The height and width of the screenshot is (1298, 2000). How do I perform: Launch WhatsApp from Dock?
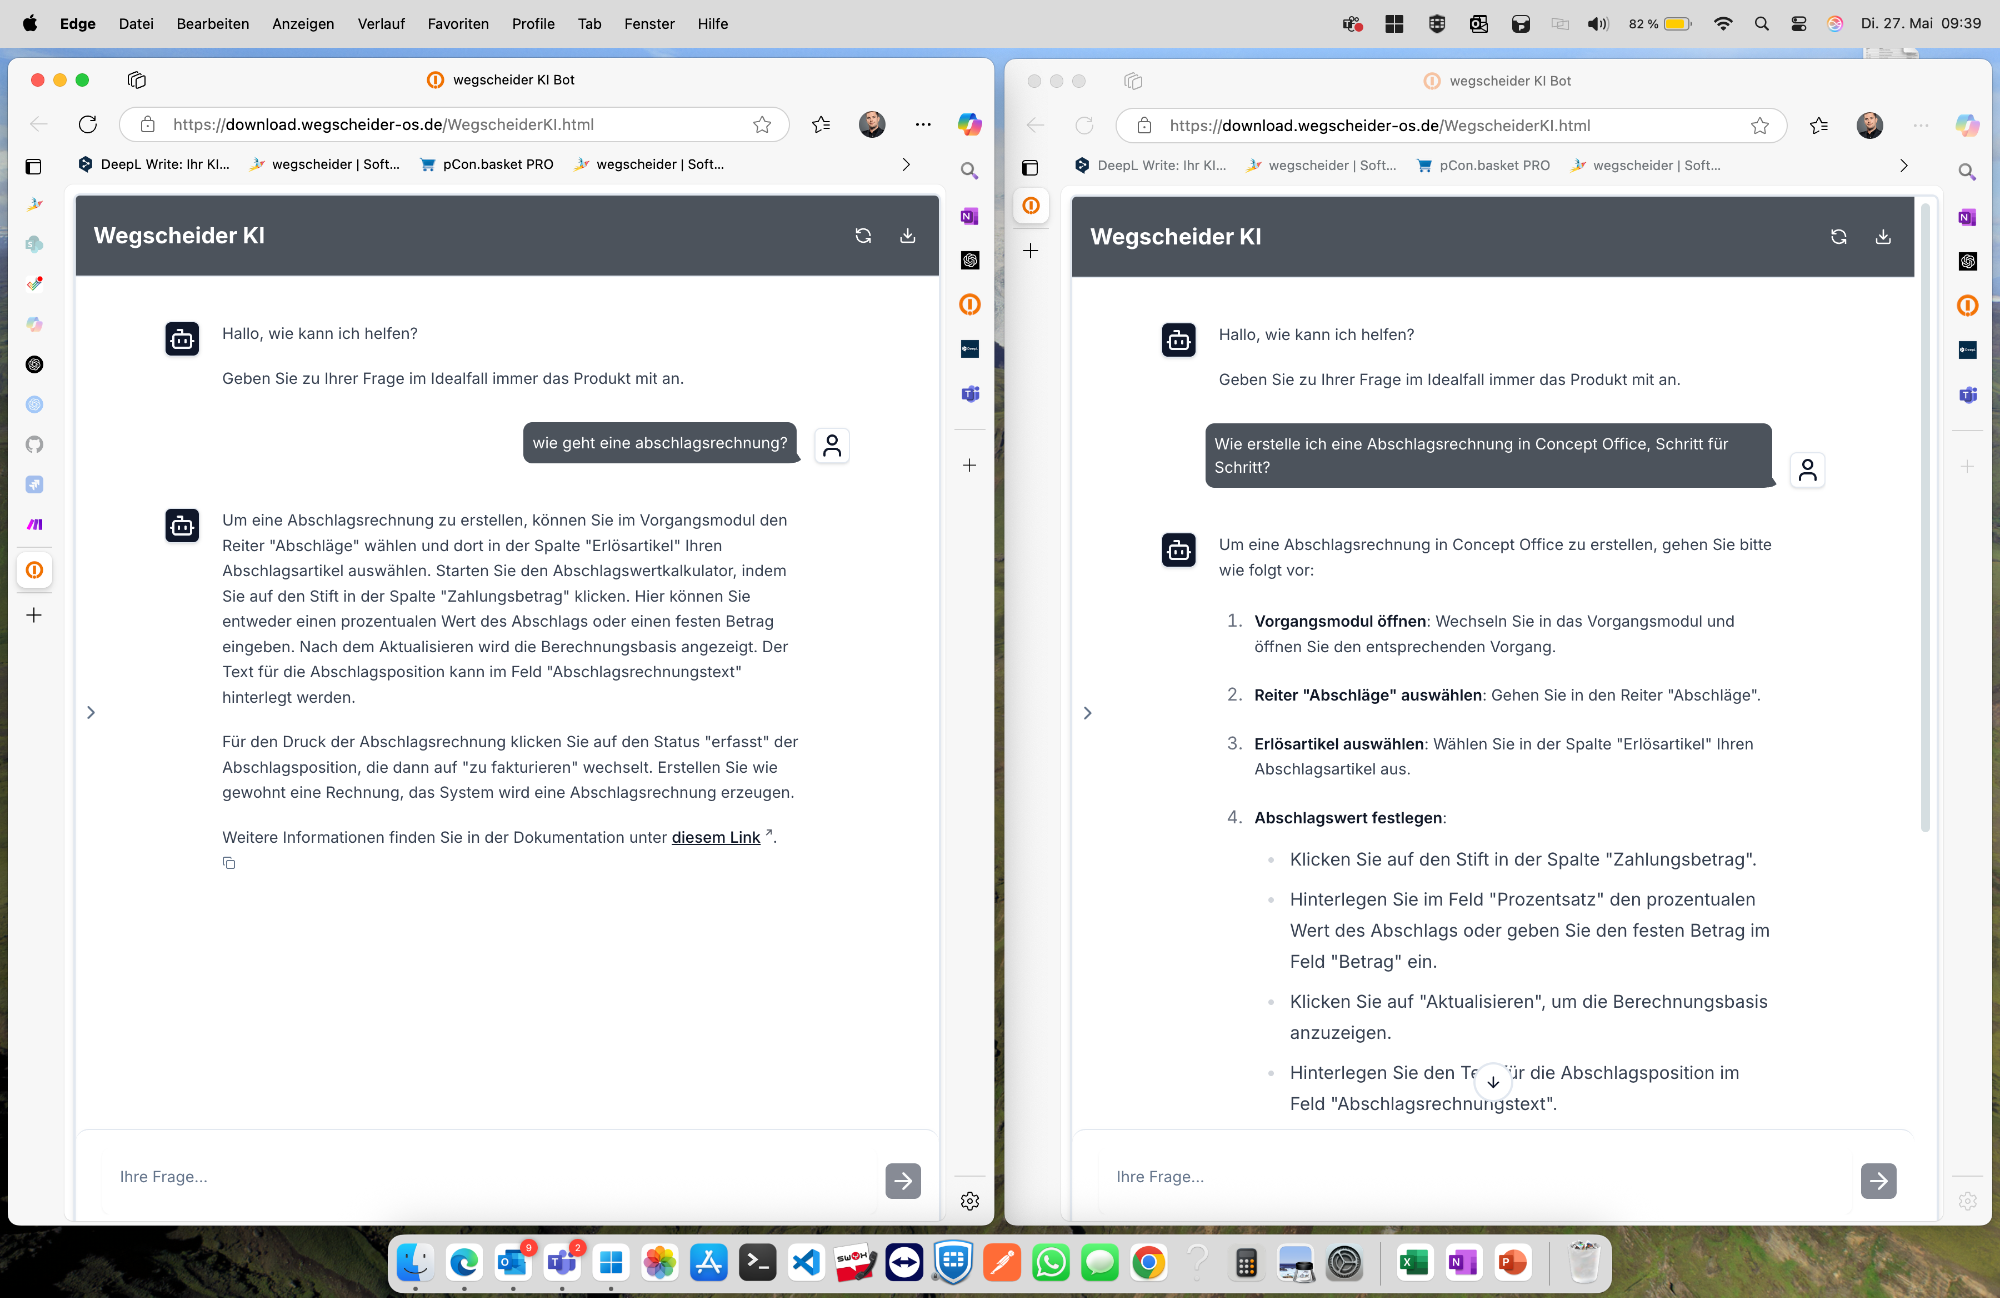1051,1263
